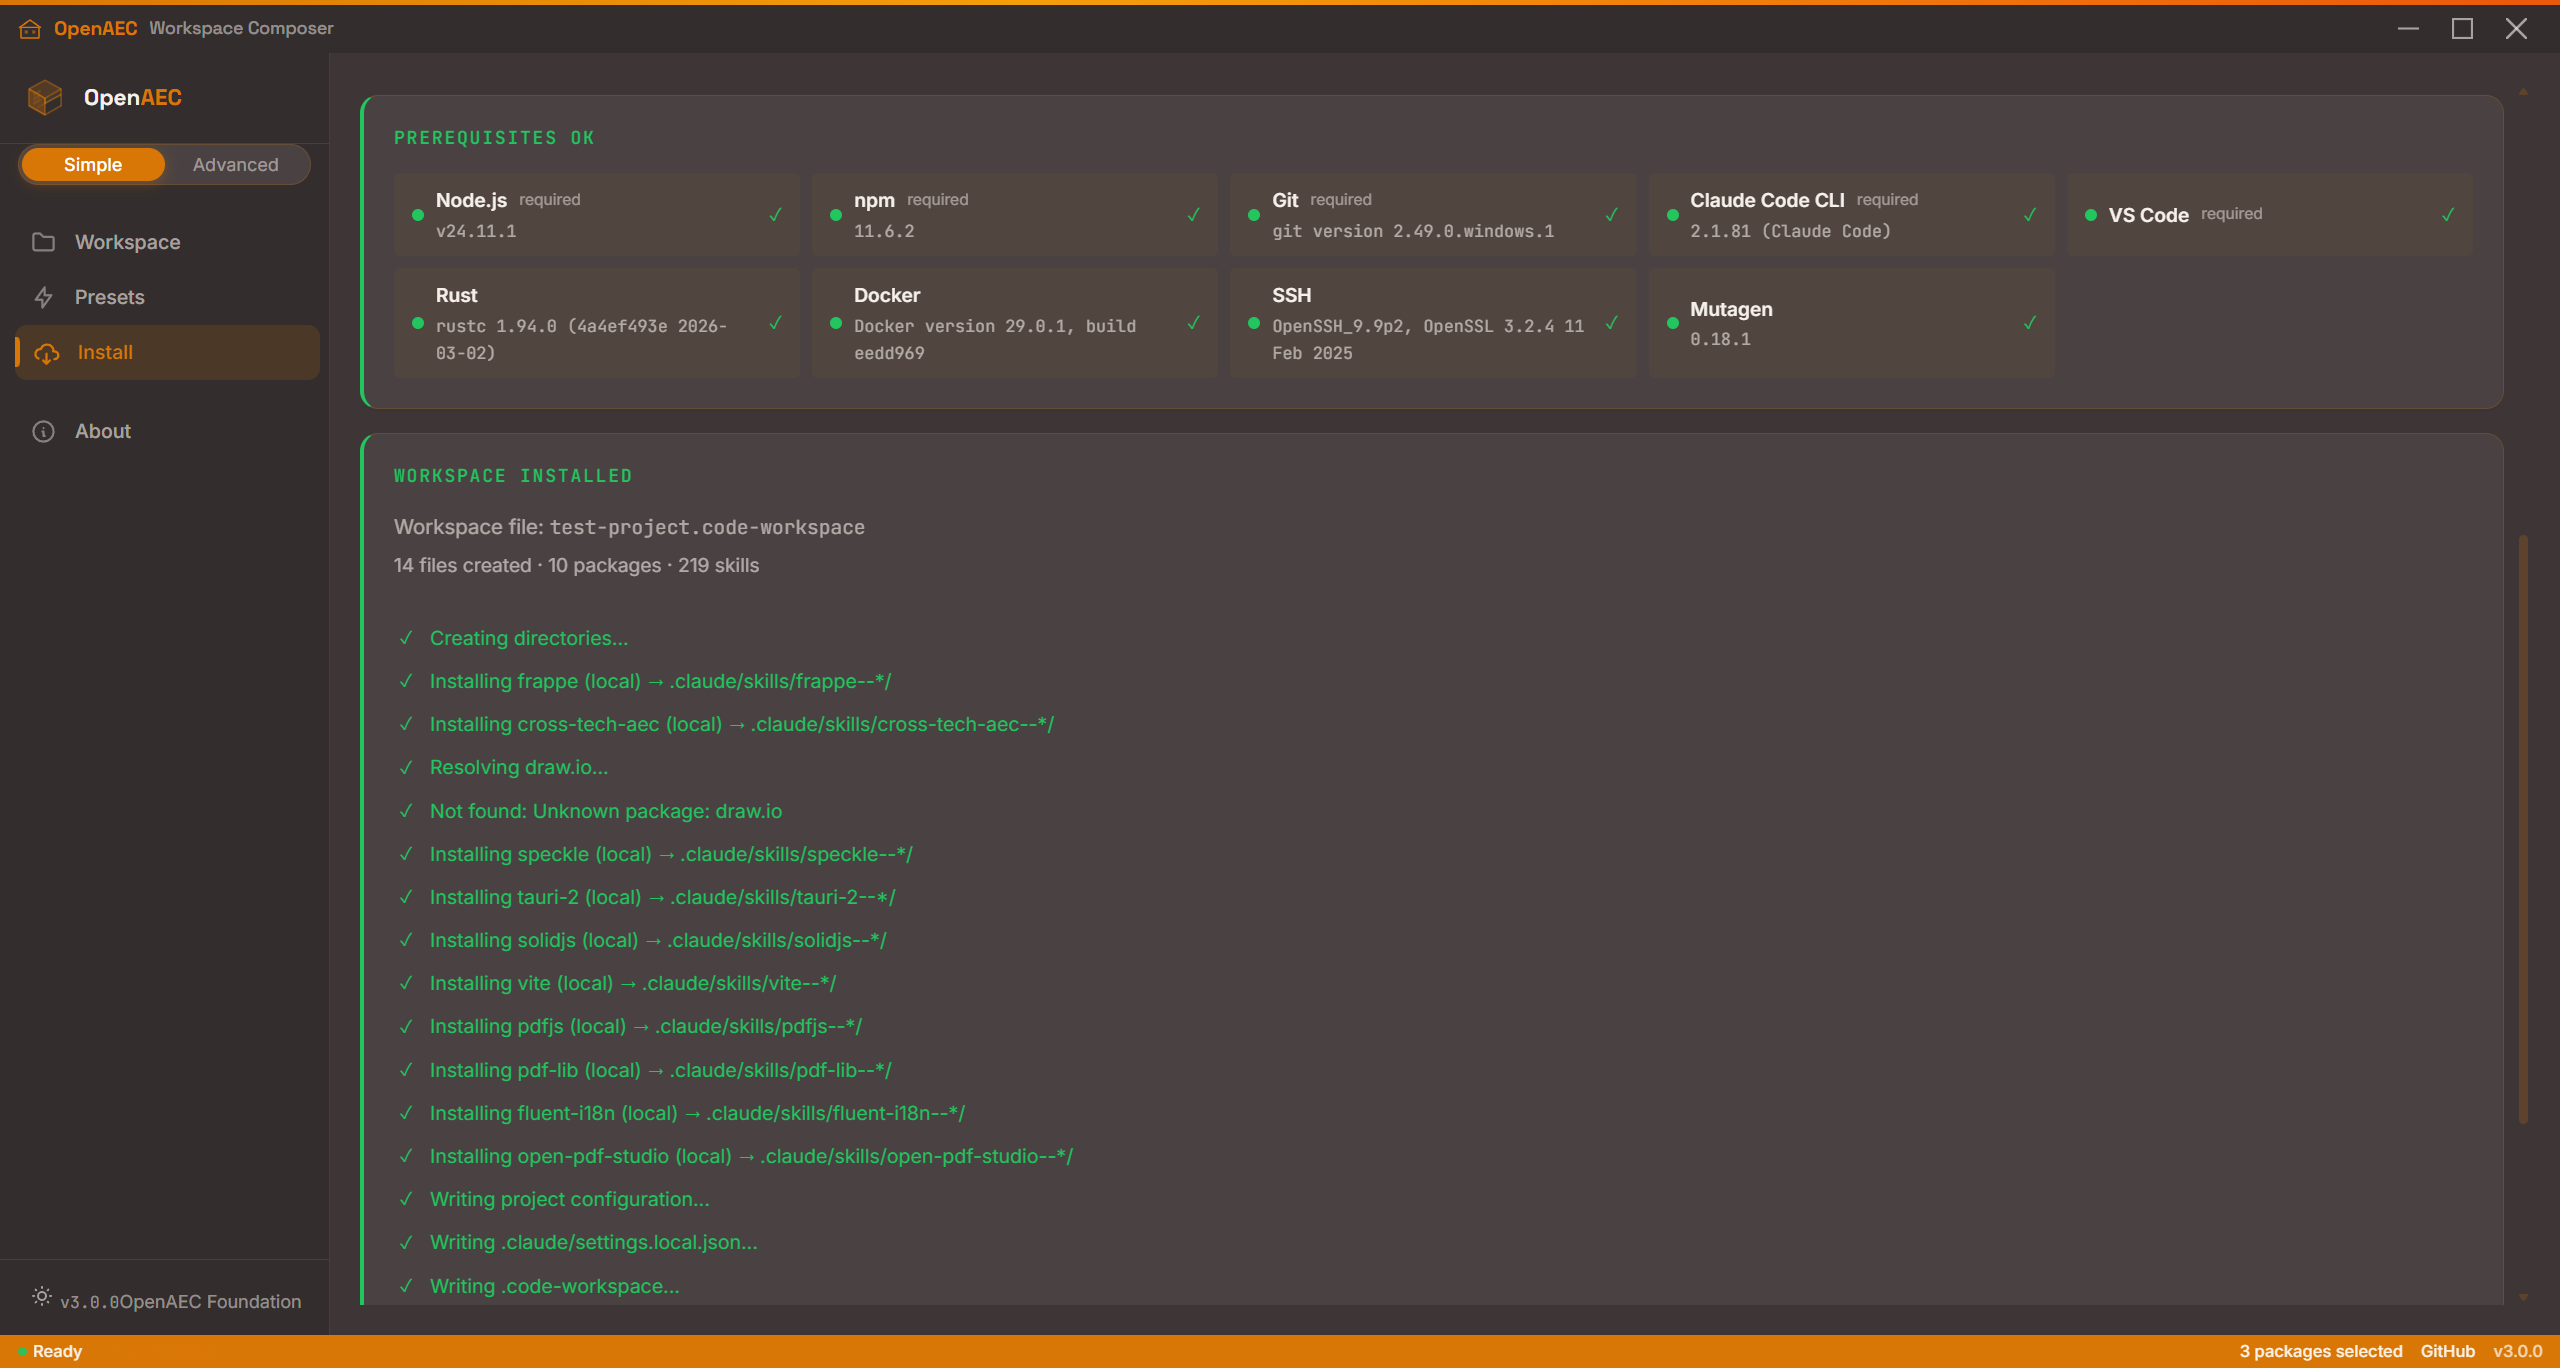Click the 3 packages selected status text
The image size is (2560, 1368).
(2320, 1351)
